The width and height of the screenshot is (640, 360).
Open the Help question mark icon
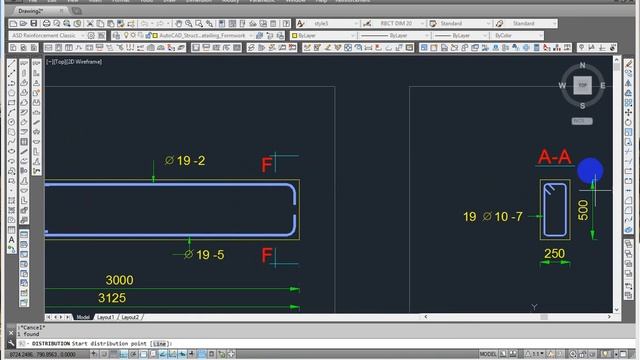(287, 24)
